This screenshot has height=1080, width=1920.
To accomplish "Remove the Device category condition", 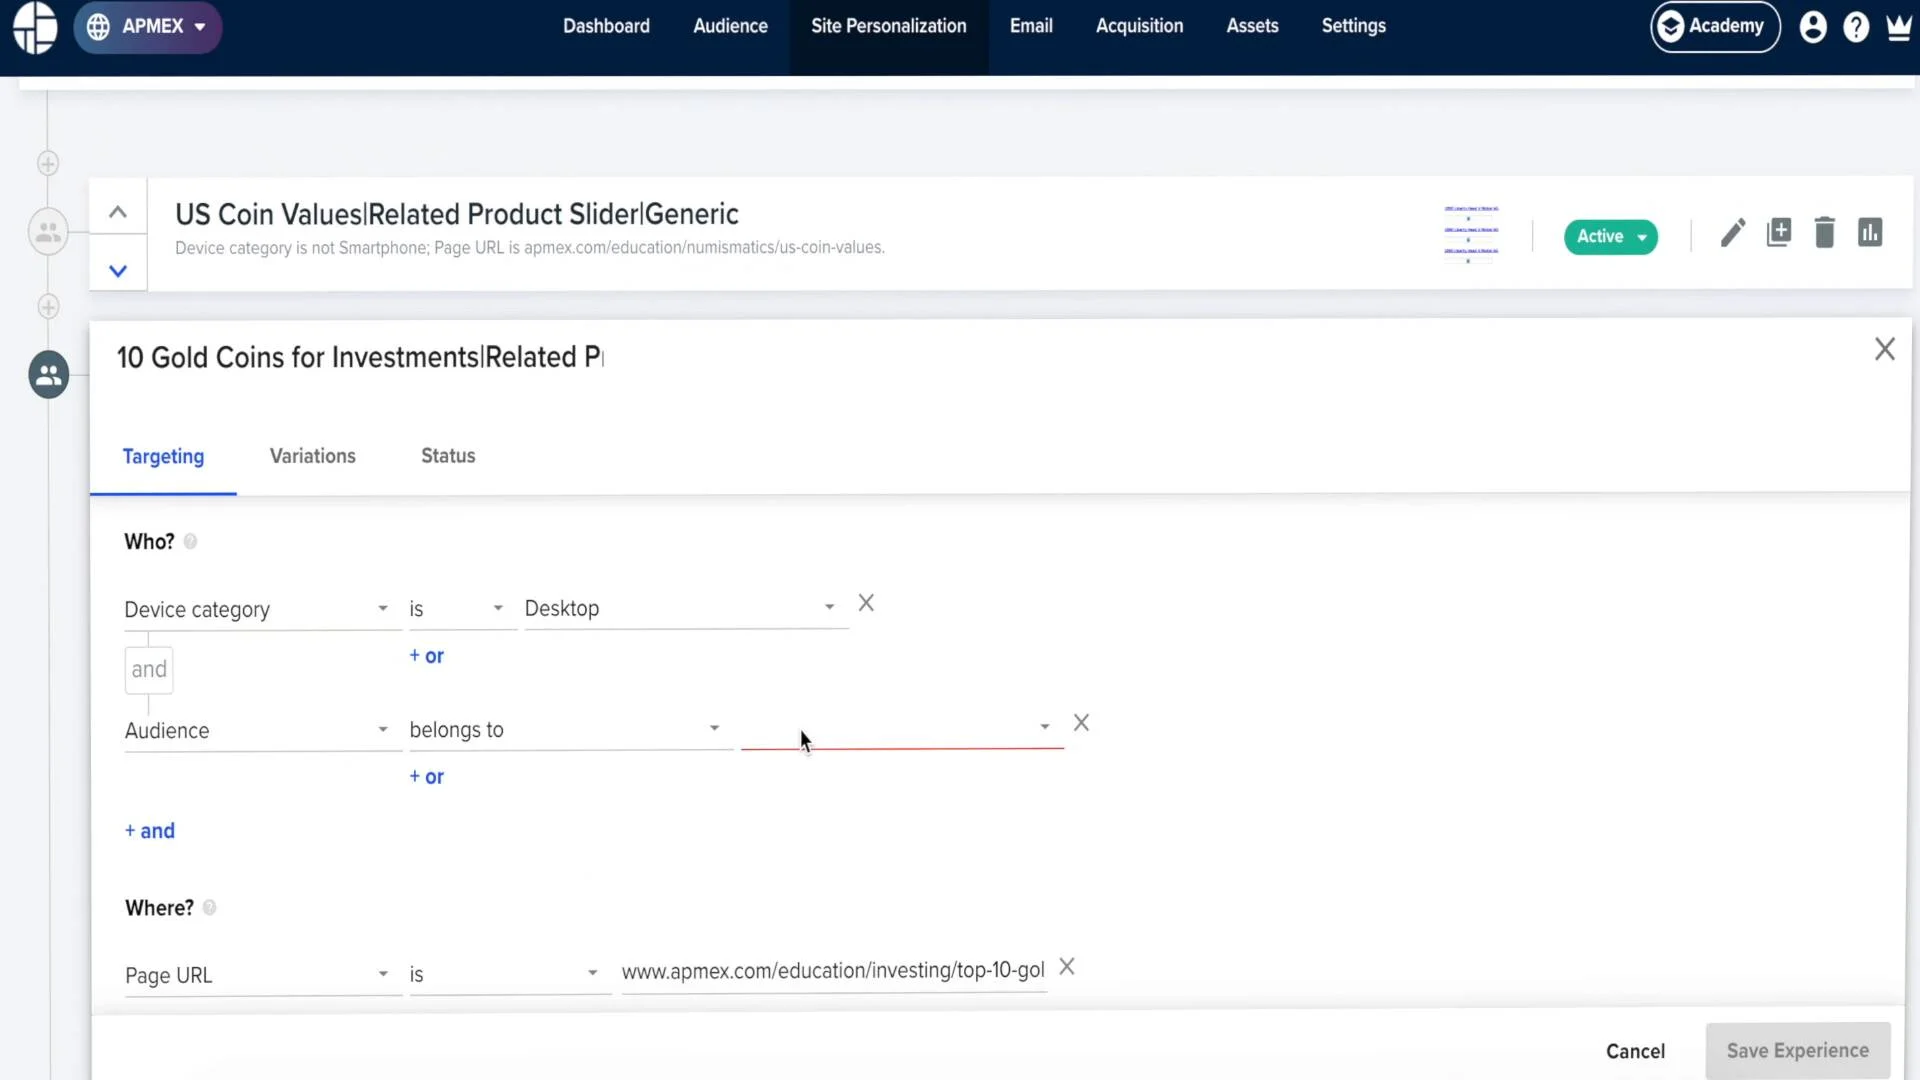I will [865, 603].
